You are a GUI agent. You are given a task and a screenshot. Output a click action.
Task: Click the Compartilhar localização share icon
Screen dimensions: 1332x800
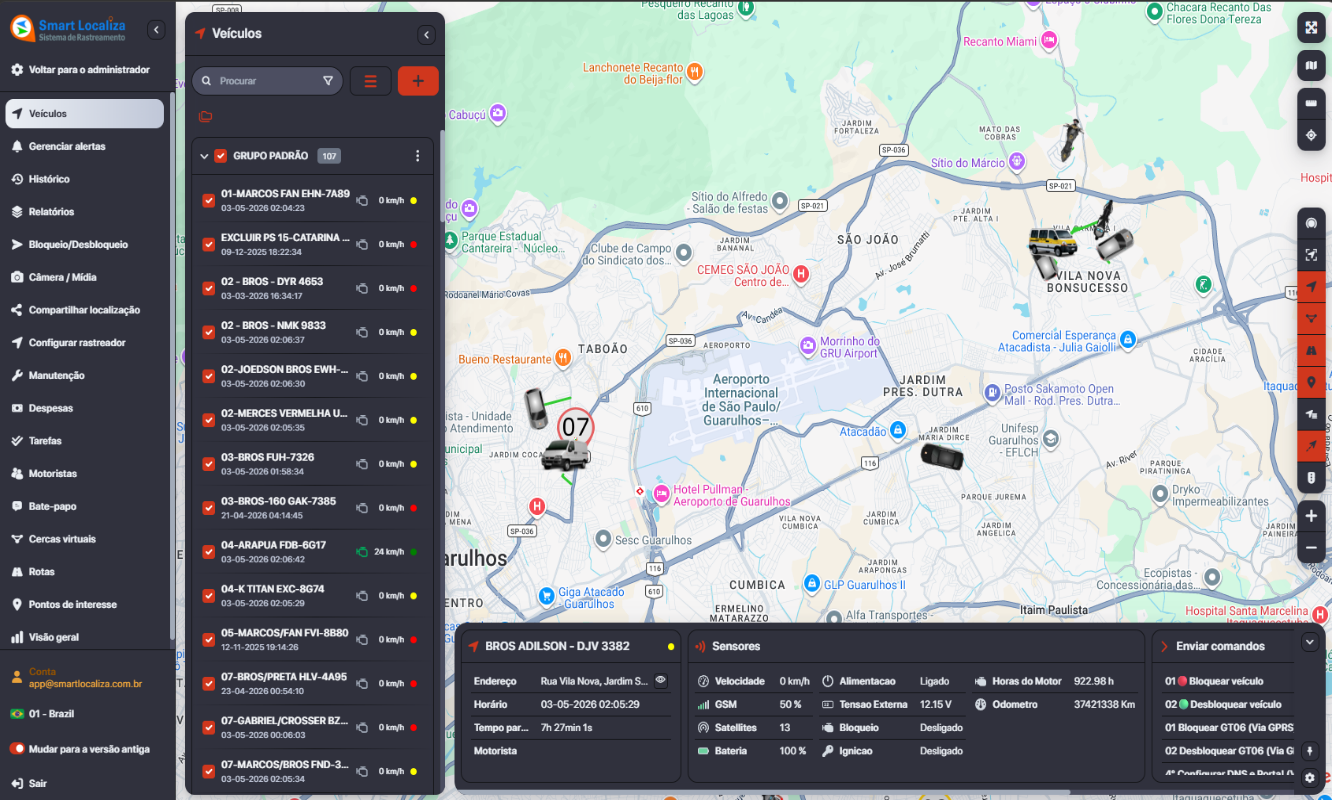[17, 310]
